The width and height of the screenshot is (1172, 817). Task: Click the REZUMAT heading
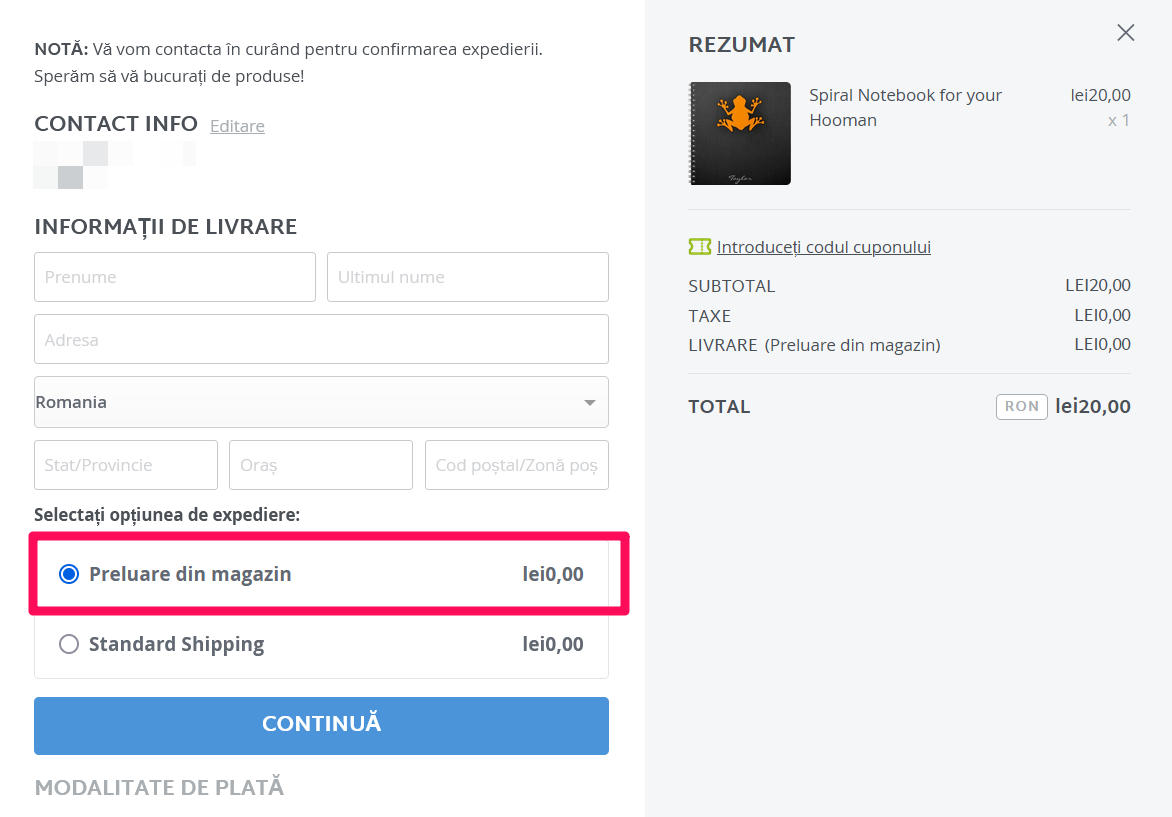(x=741, y=45)
